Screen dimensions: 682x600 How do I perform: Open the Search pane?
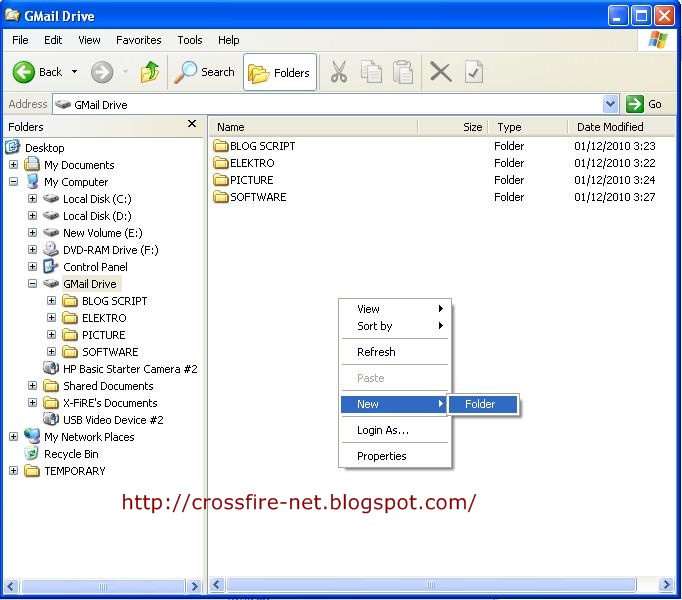[x=204, y=72]
